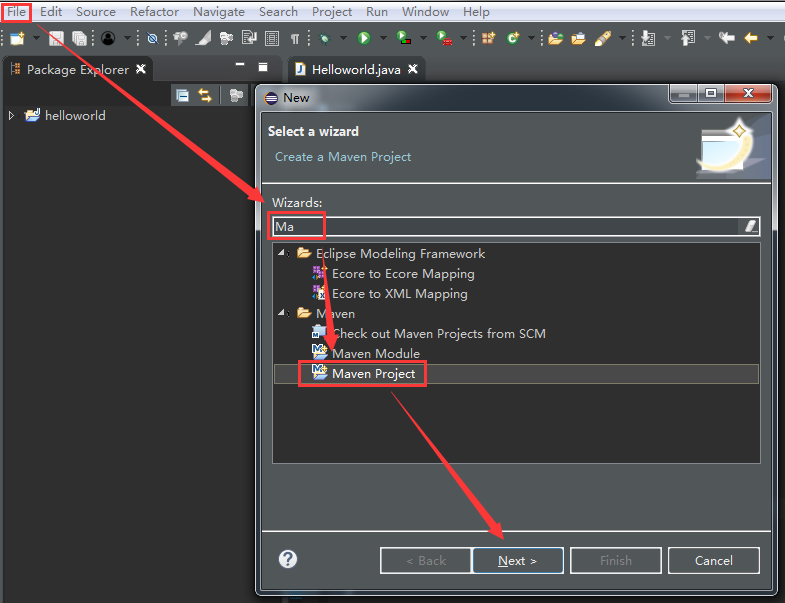This screenshot has height=603, width=785.
Task: Open the Run menu
Action: 377,12
